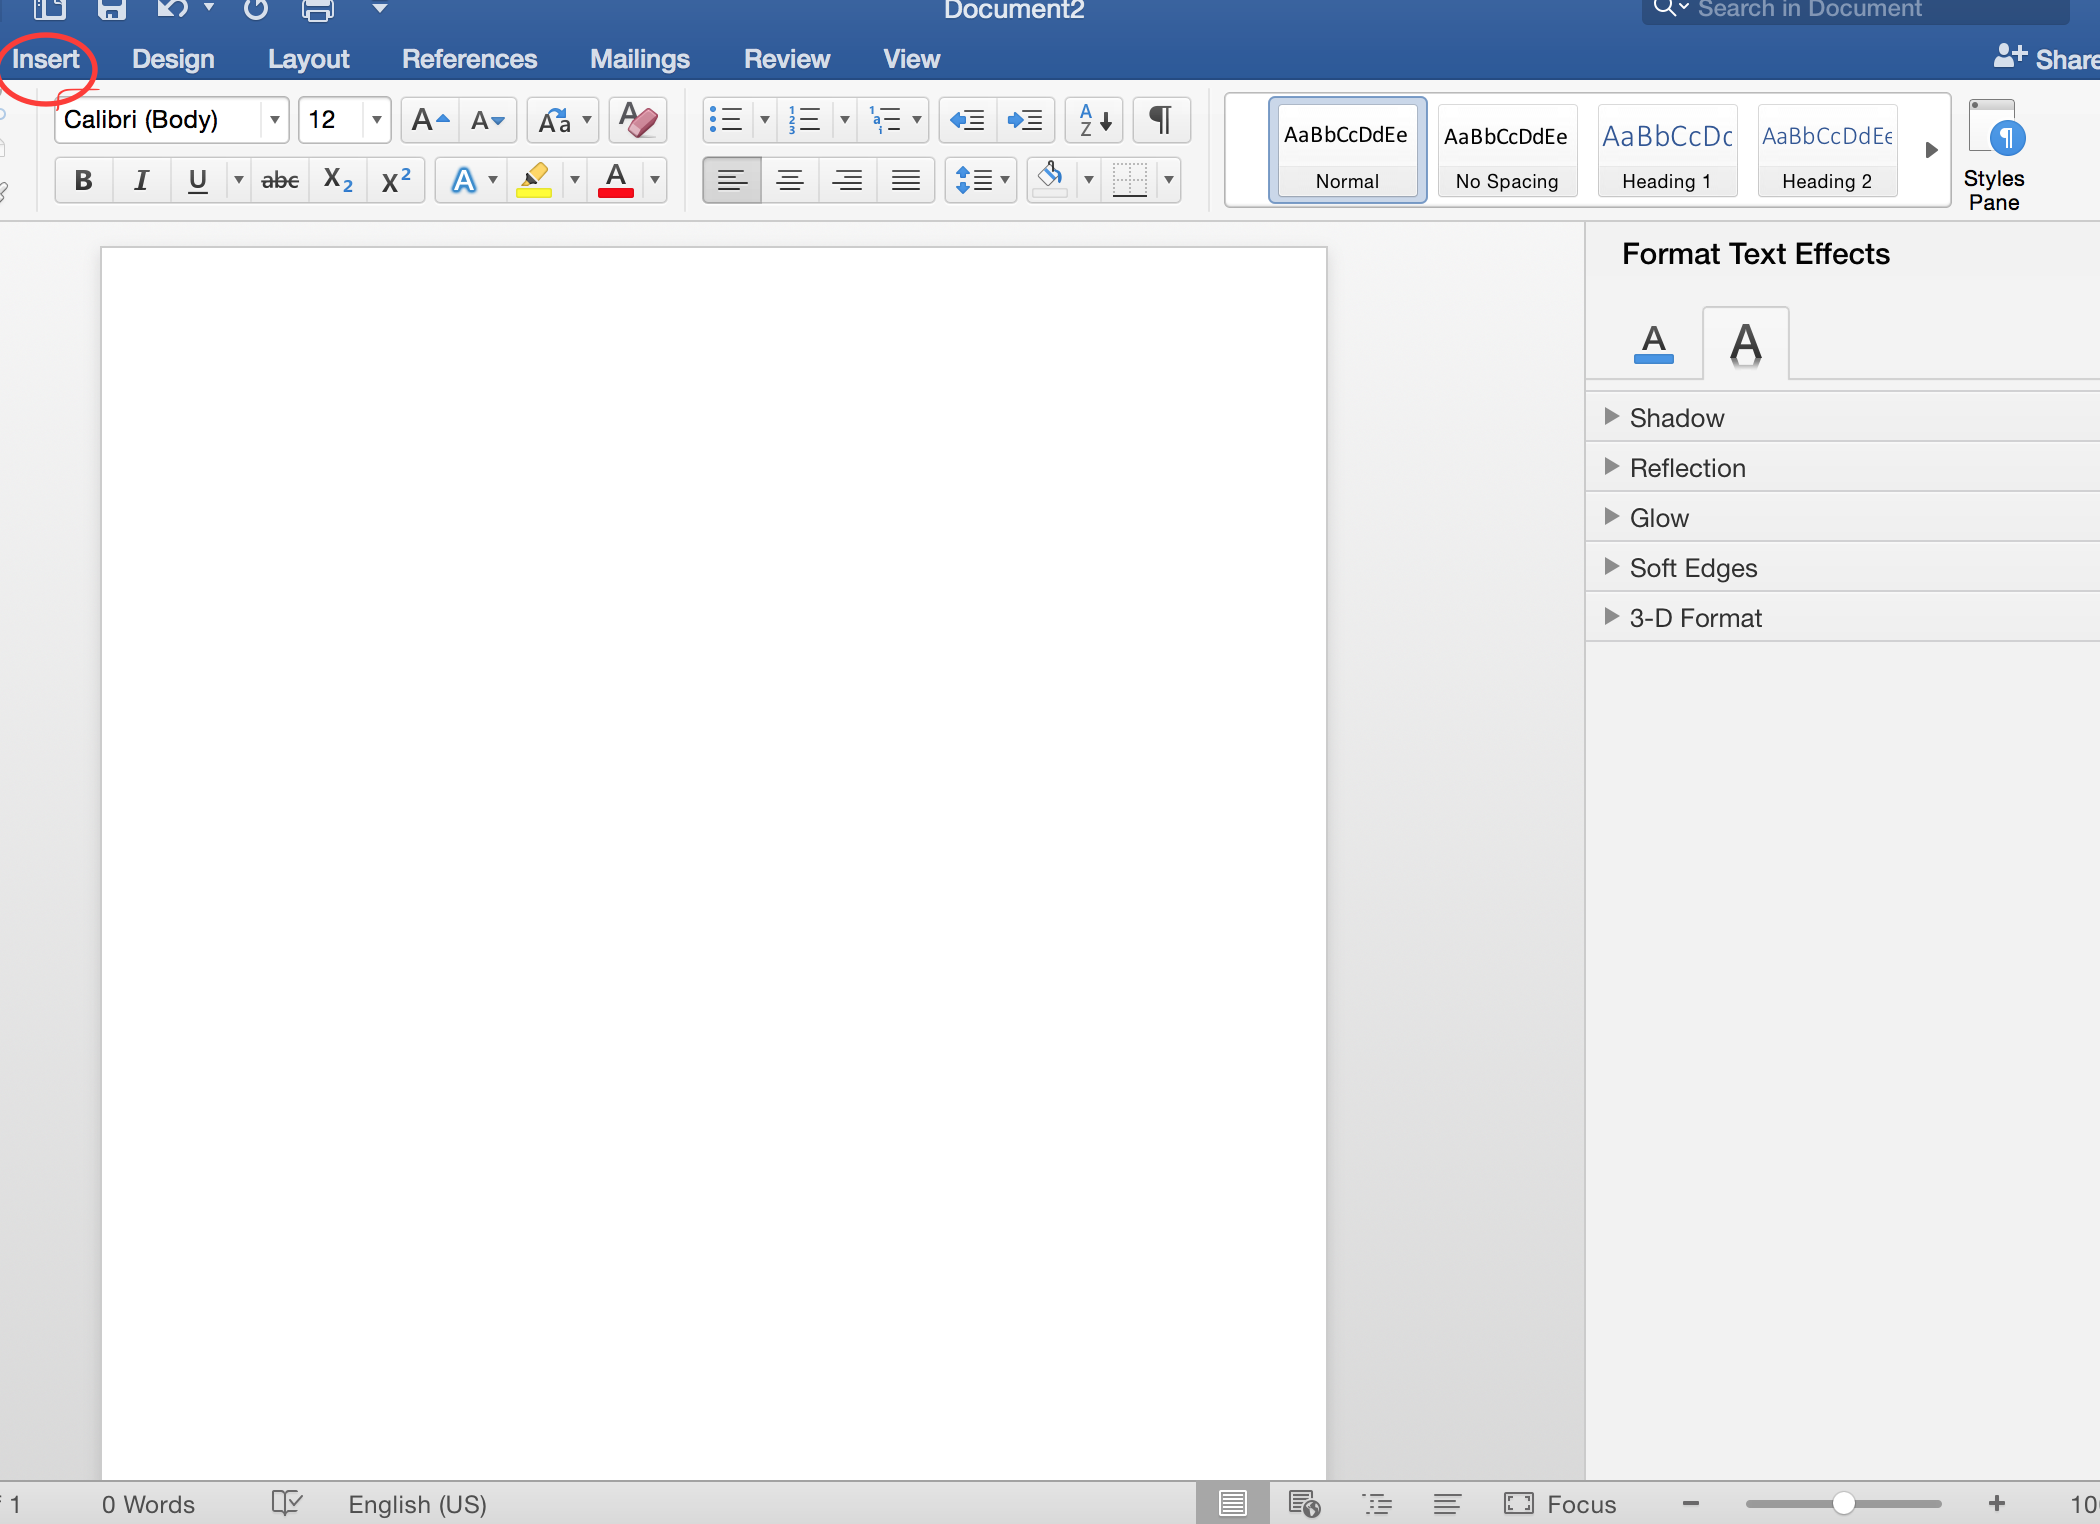Open the Review ribbon tab
2100x1524 pixels.
(x=787, y=59)
